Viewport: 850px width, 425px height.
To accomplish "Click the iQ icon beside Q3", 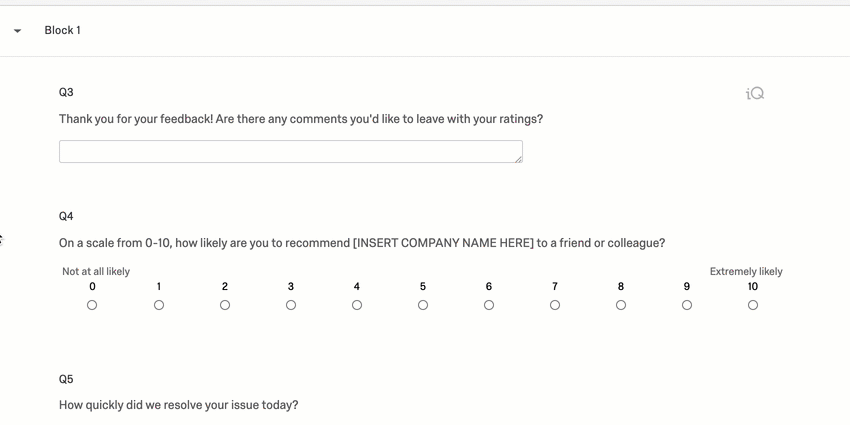I will (755, 93).
